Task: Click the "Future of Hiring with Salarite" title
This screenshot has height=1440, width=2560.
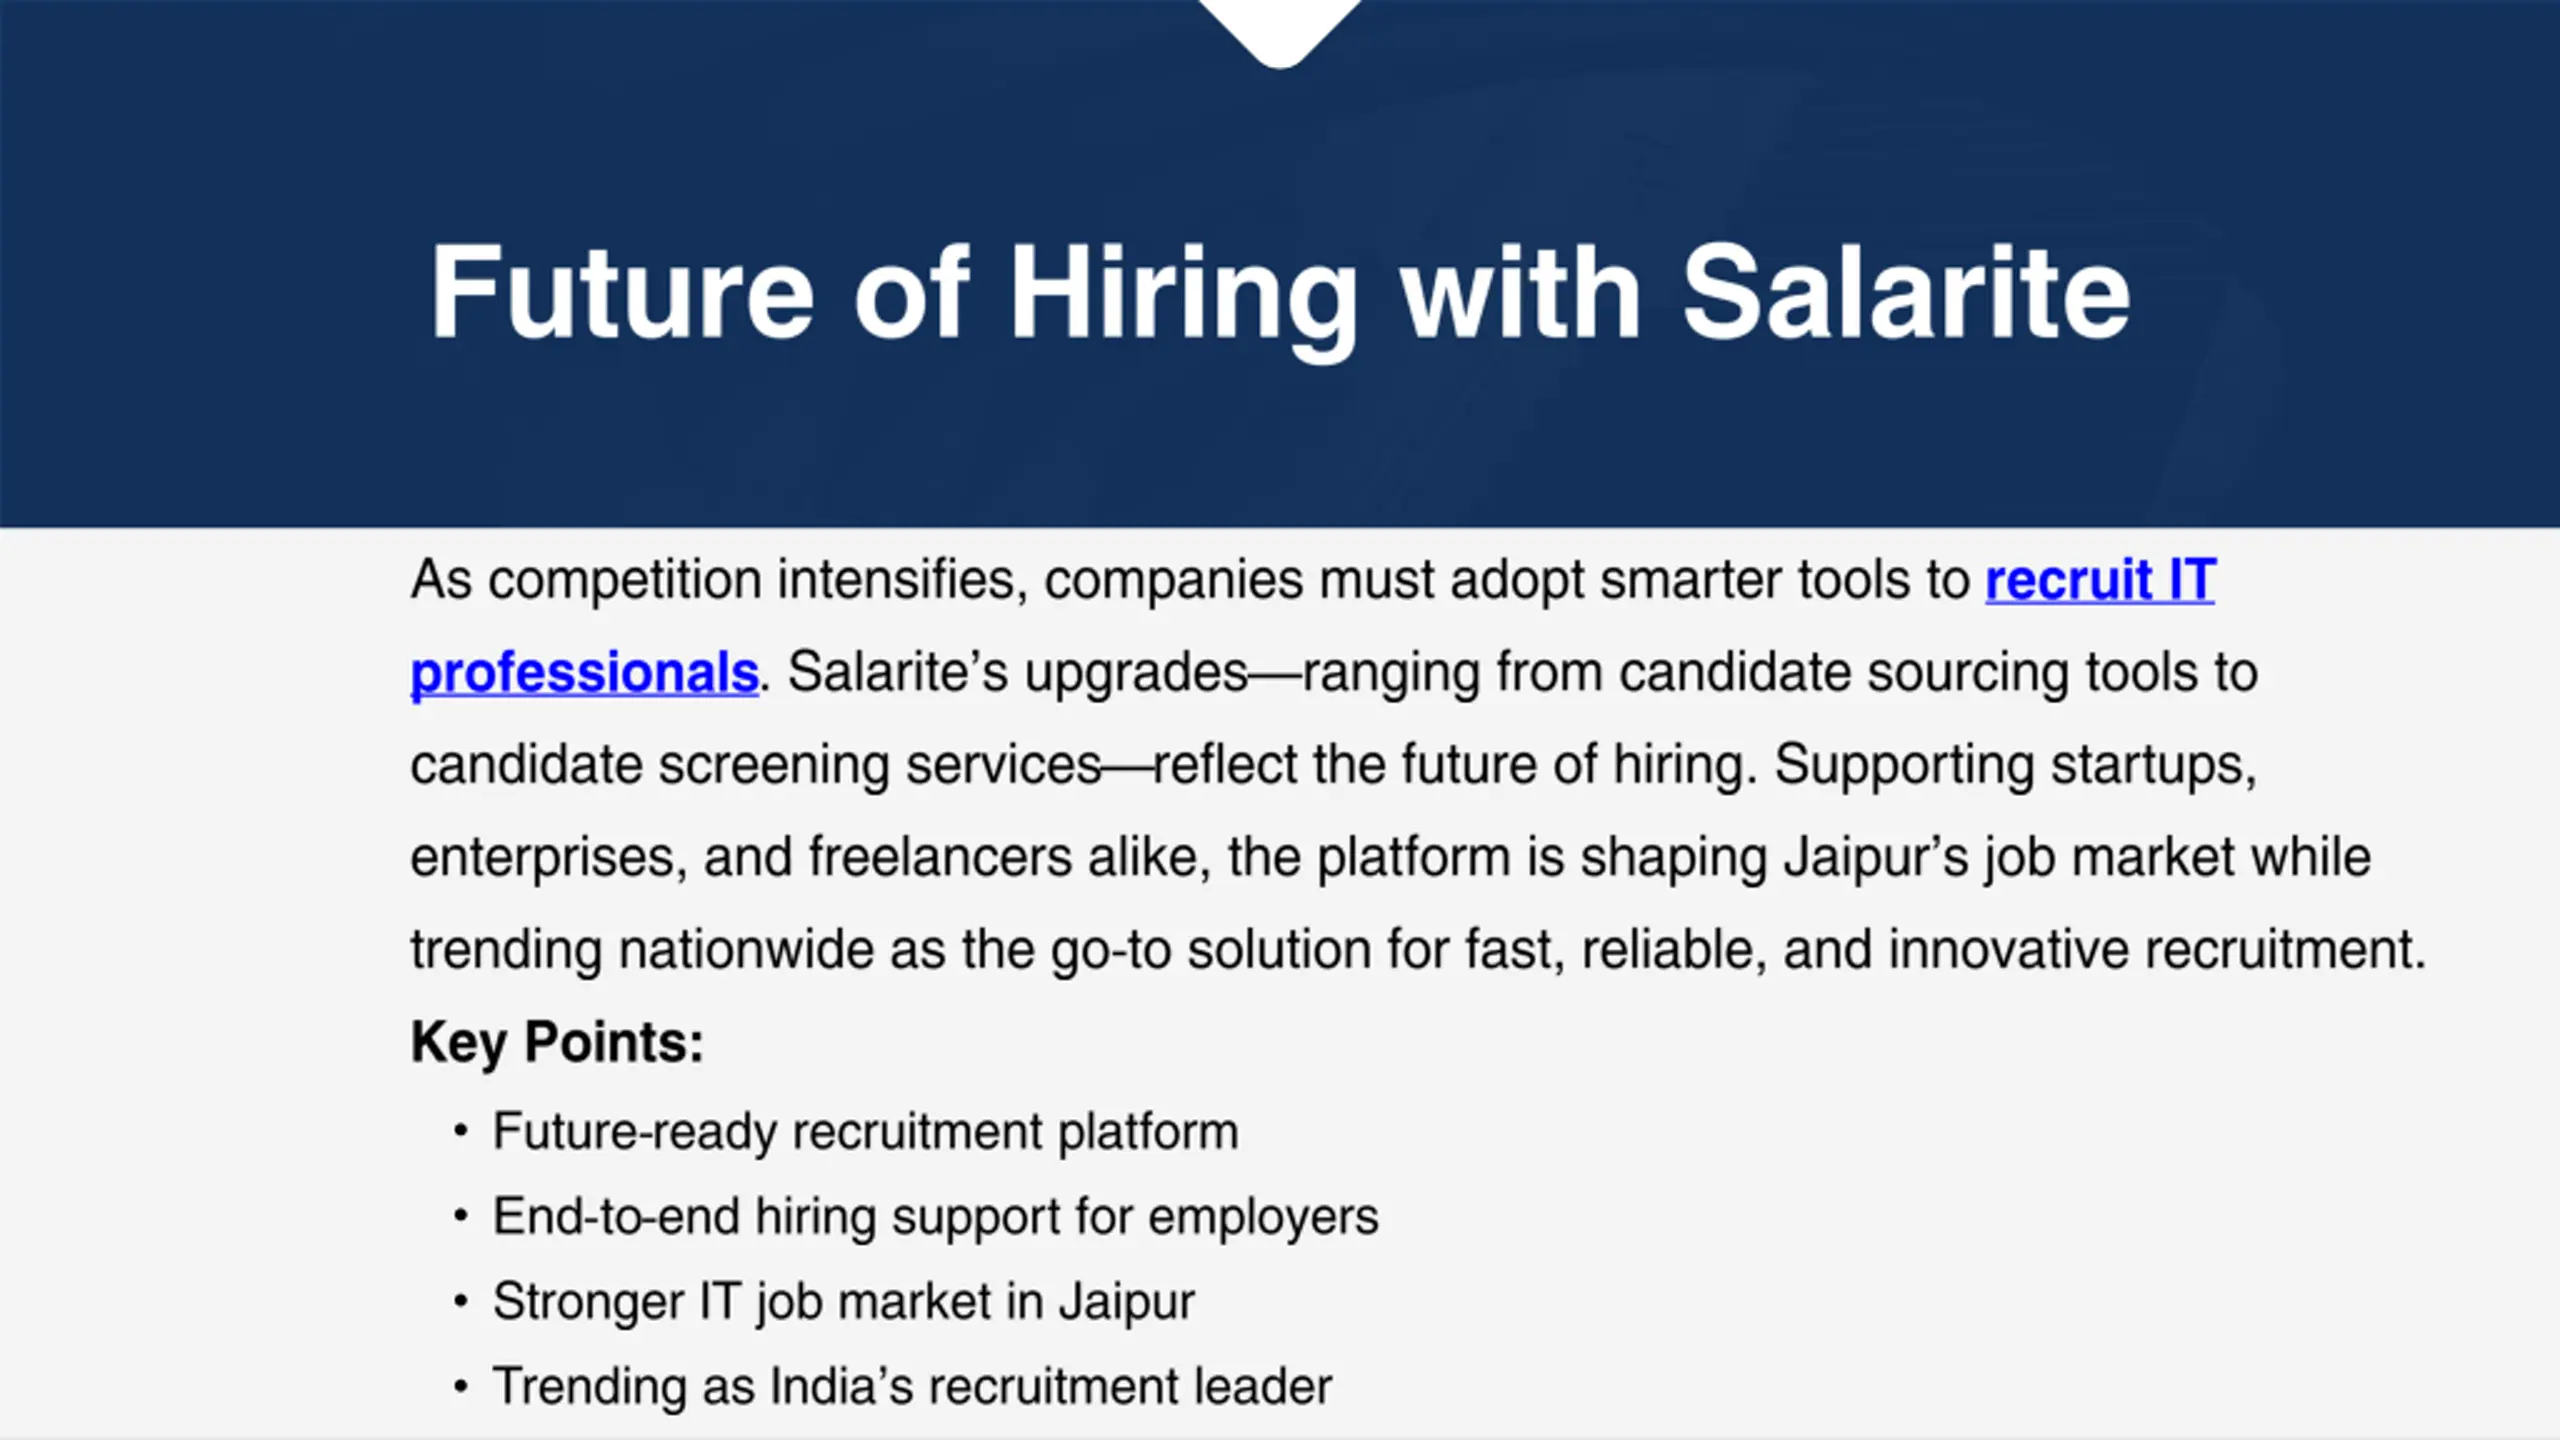Action: pos(1279,294)
